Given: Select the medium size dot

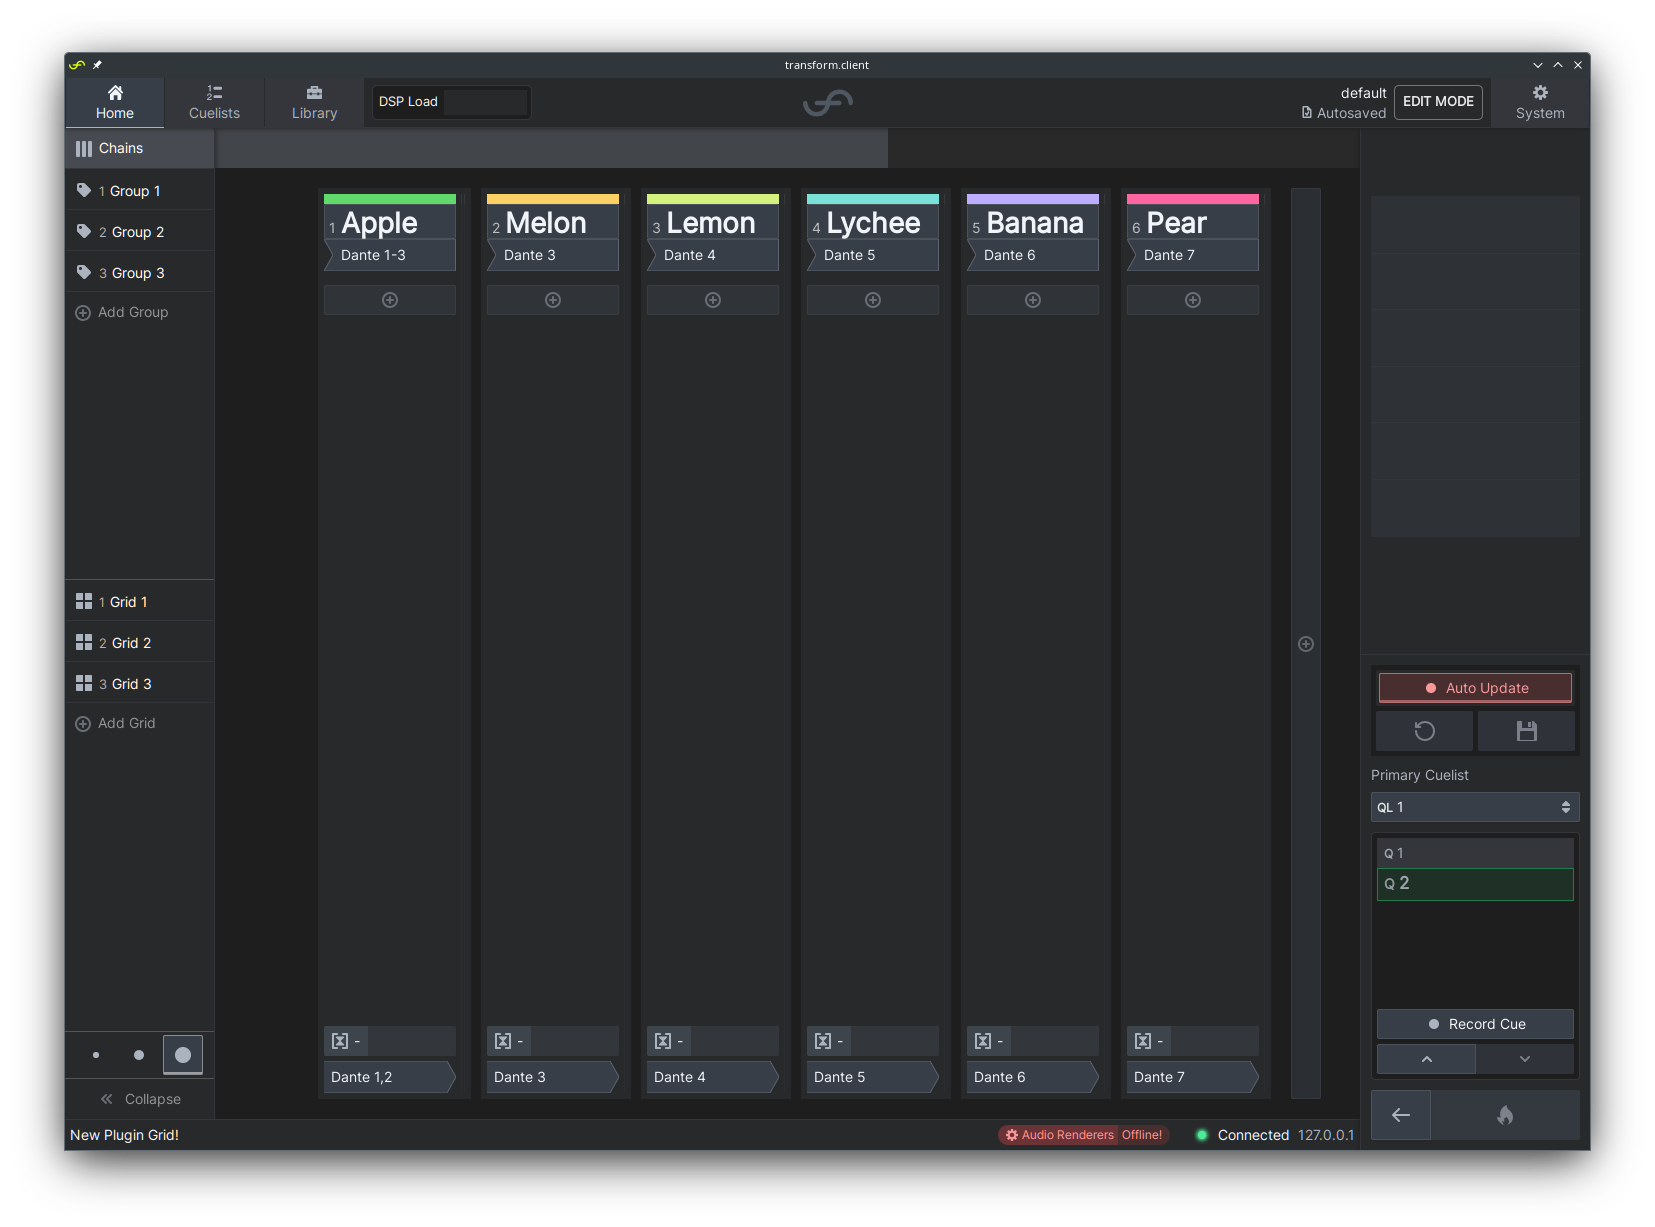Looking at the screenshot, I should 139,1055.
